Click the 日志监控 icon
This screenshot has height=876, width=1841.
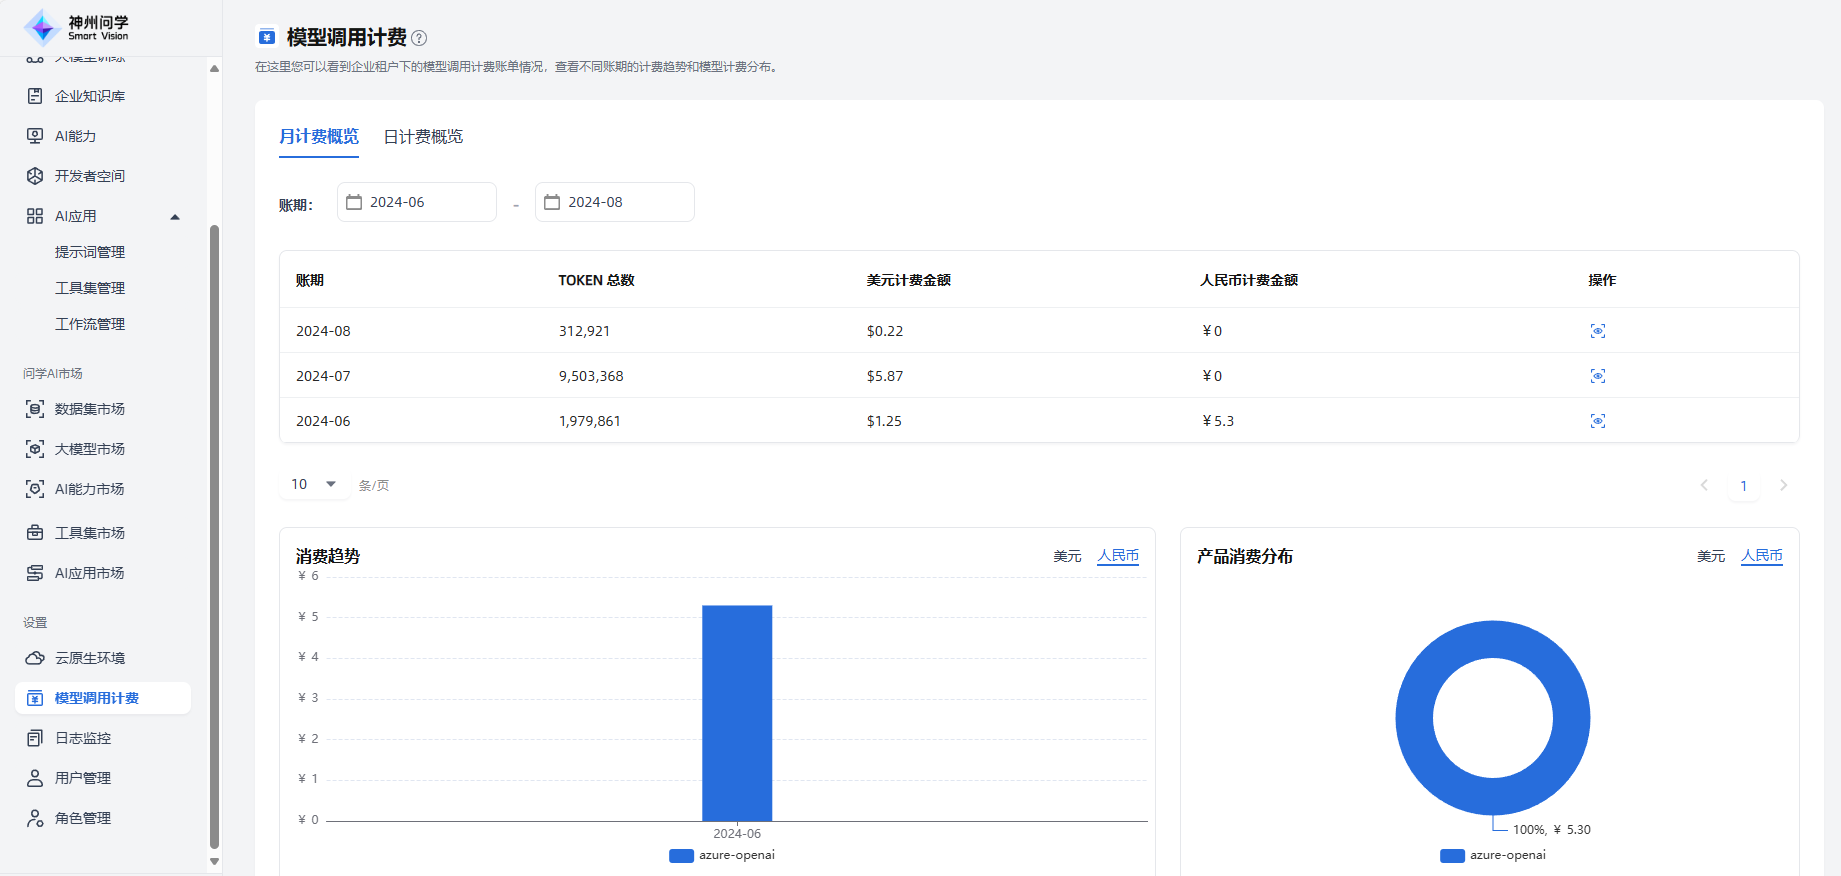pos(35,738)
